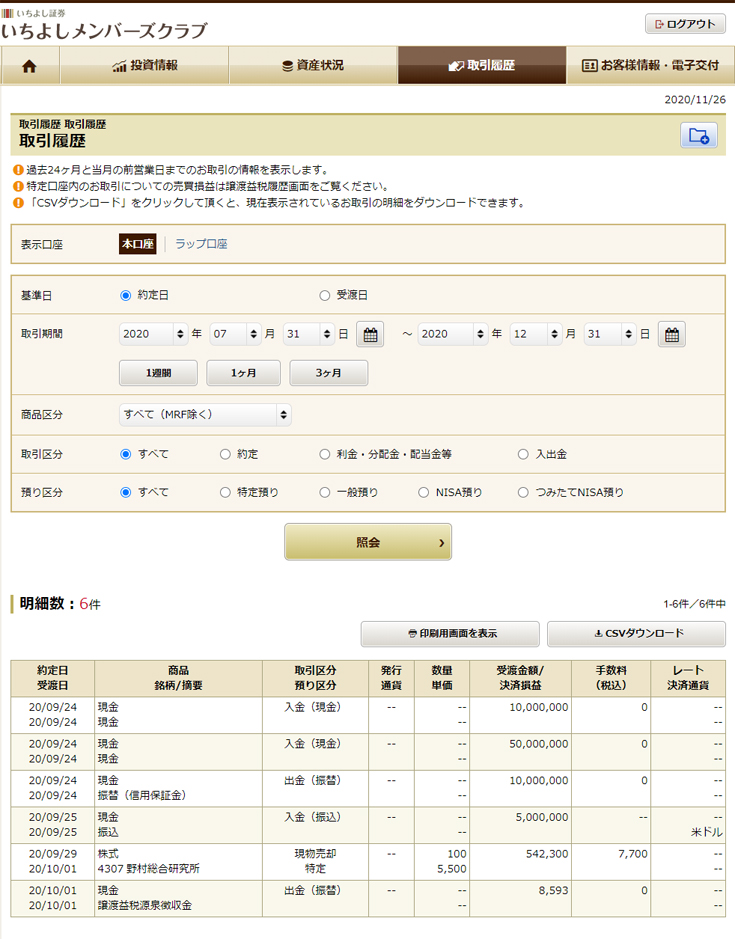Open the 投資情報 tab
The height and width of the screenshot is (939, 735).
pyautogui.click(x=145, y=66)
